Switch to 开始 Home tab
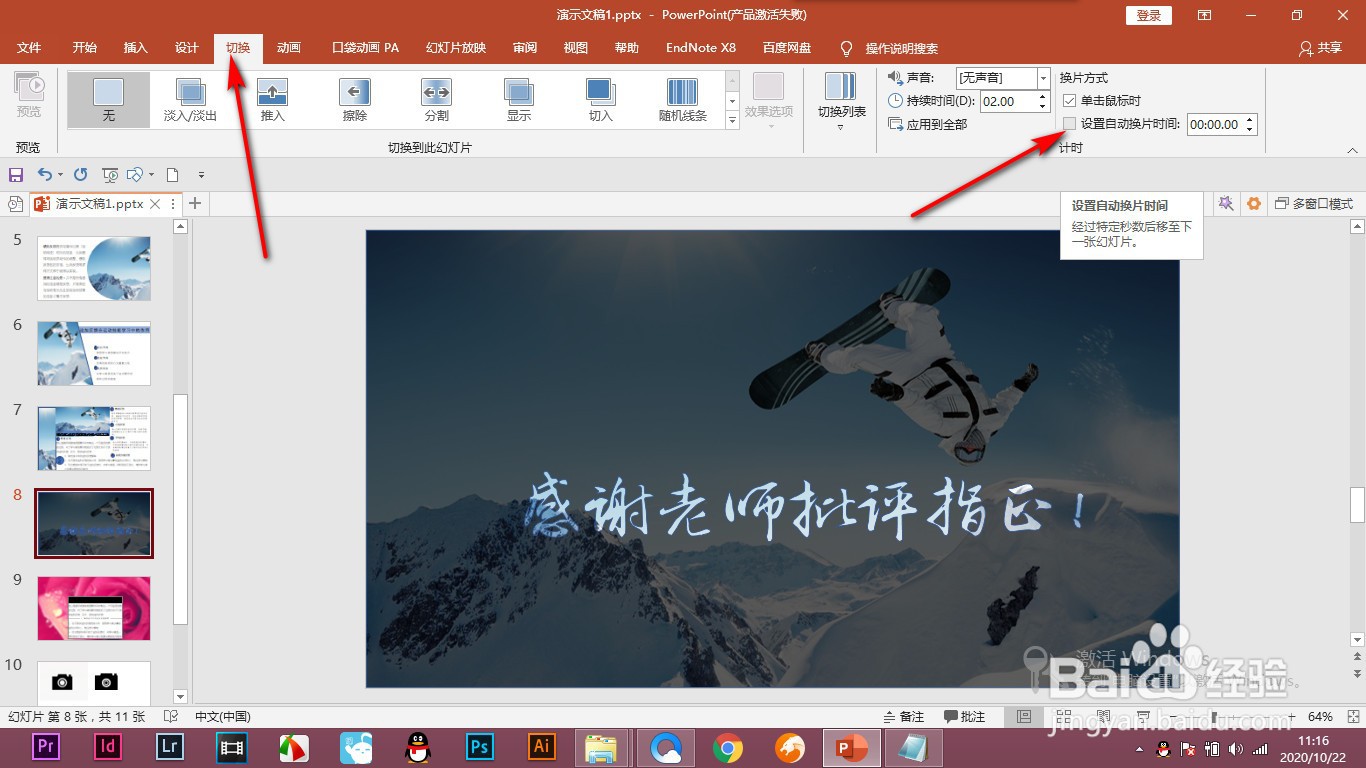Screen dimensions: 1366x768 coord(84,48)
